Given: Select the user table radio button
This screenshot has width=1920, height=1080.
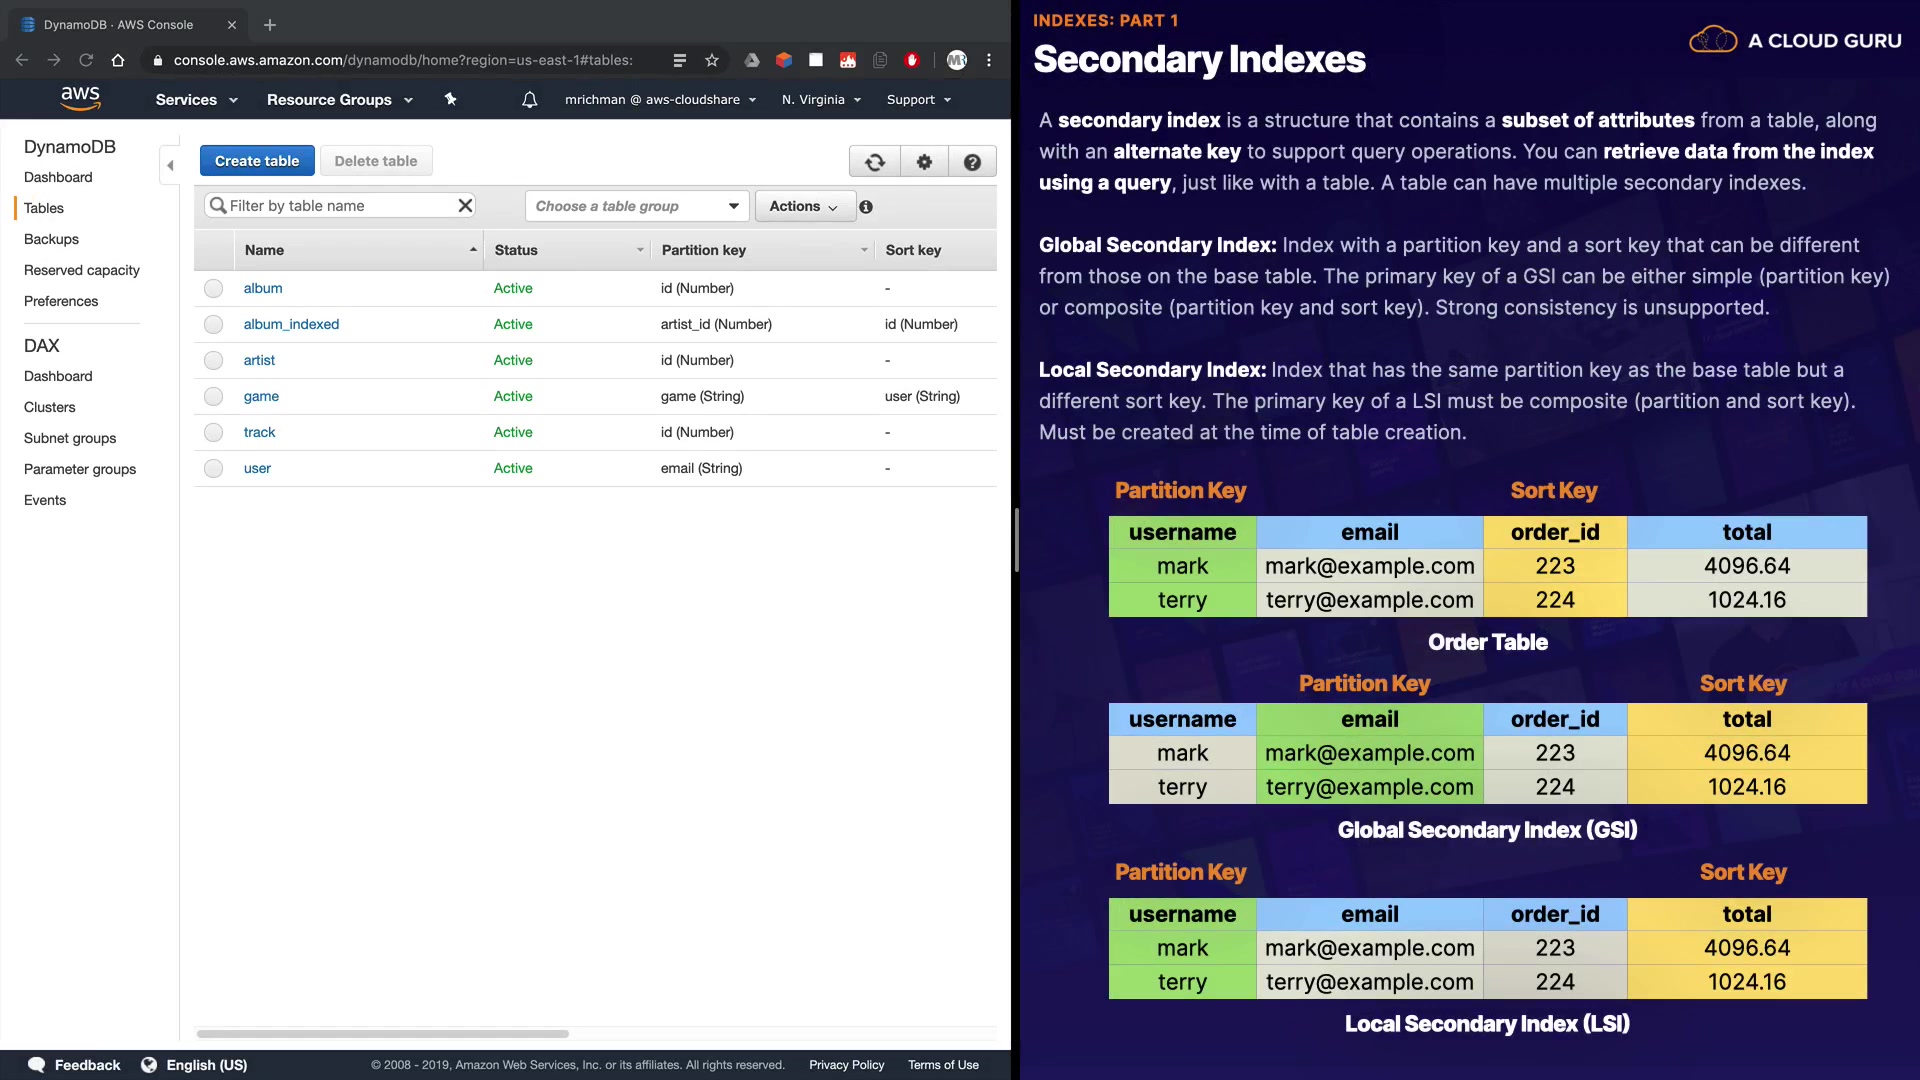Looking at the screenshot, I should click(213, 469).
